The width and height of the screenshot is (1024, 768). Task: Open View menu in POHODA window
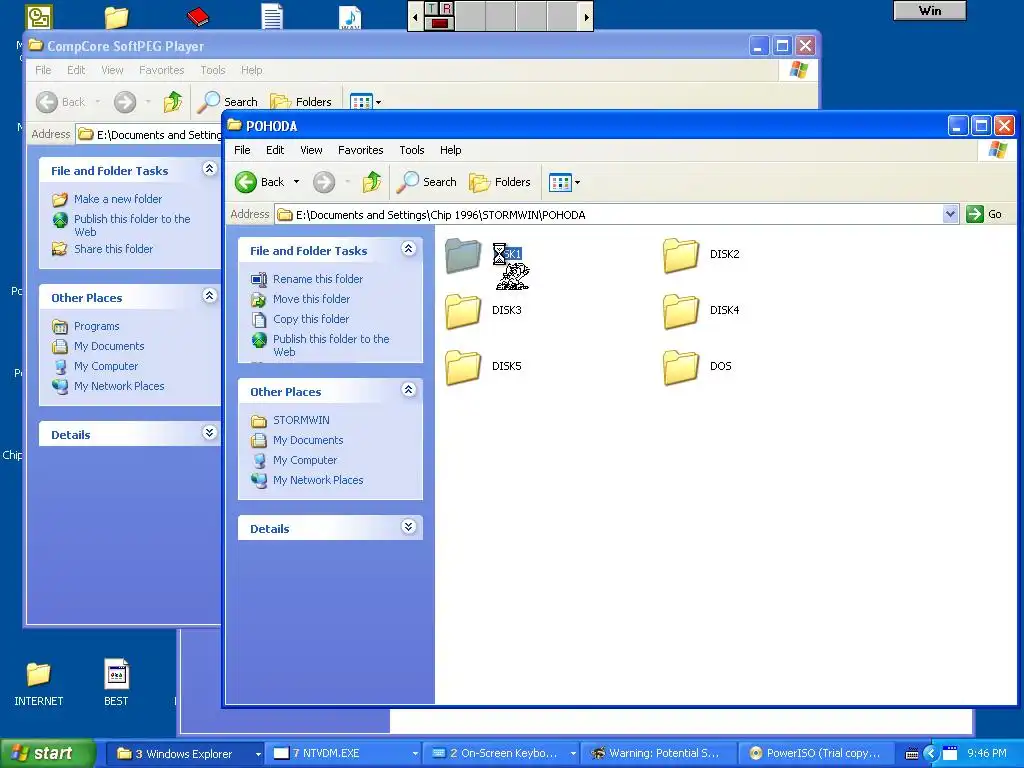311,150
